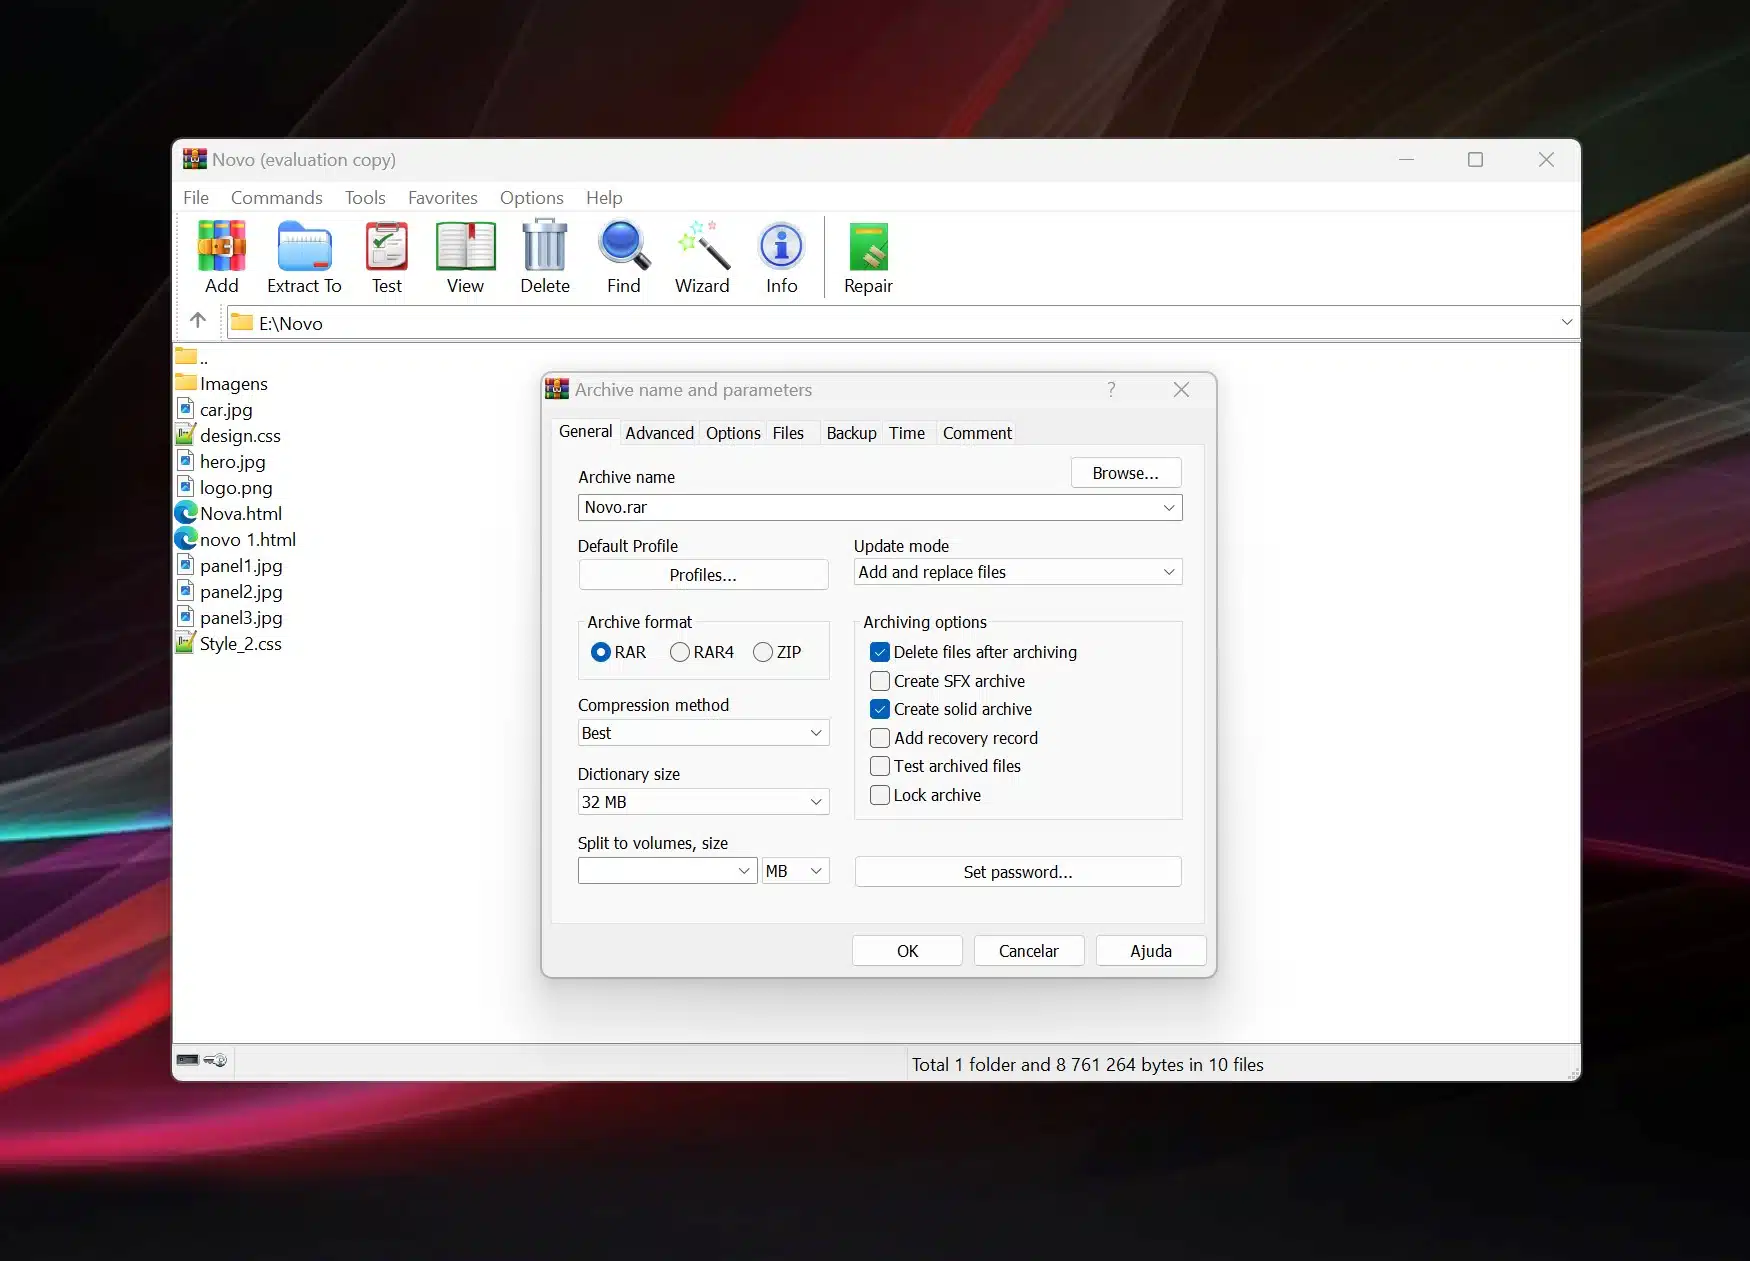Screen dimensions: 1750x1261
Task: Open the Commands menu
Action: pos(277,197)
